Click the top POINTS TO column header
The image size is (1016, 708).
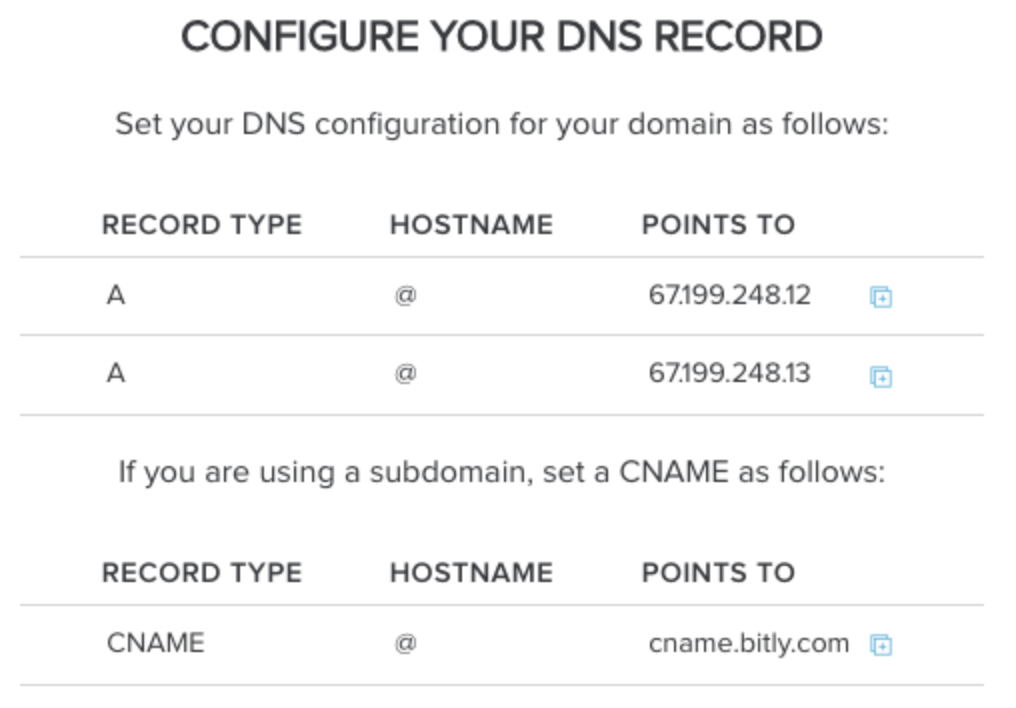pos(718,225)
